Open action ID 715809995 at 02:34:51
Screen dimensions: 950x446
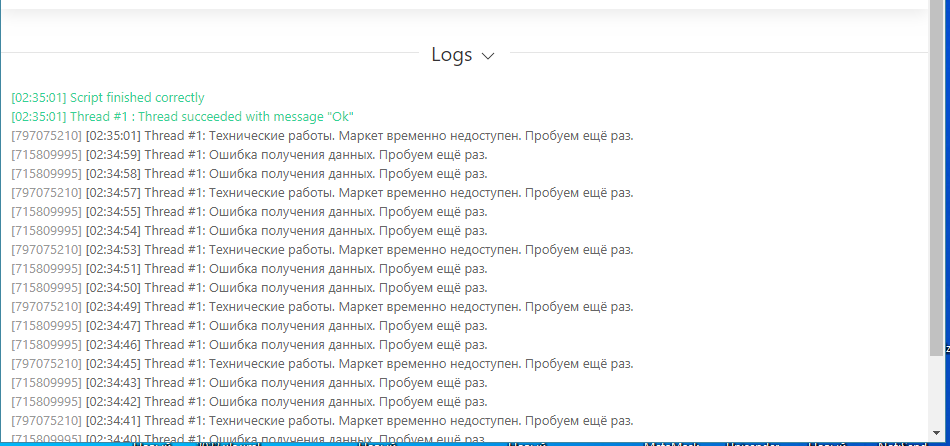click(46, 269)
